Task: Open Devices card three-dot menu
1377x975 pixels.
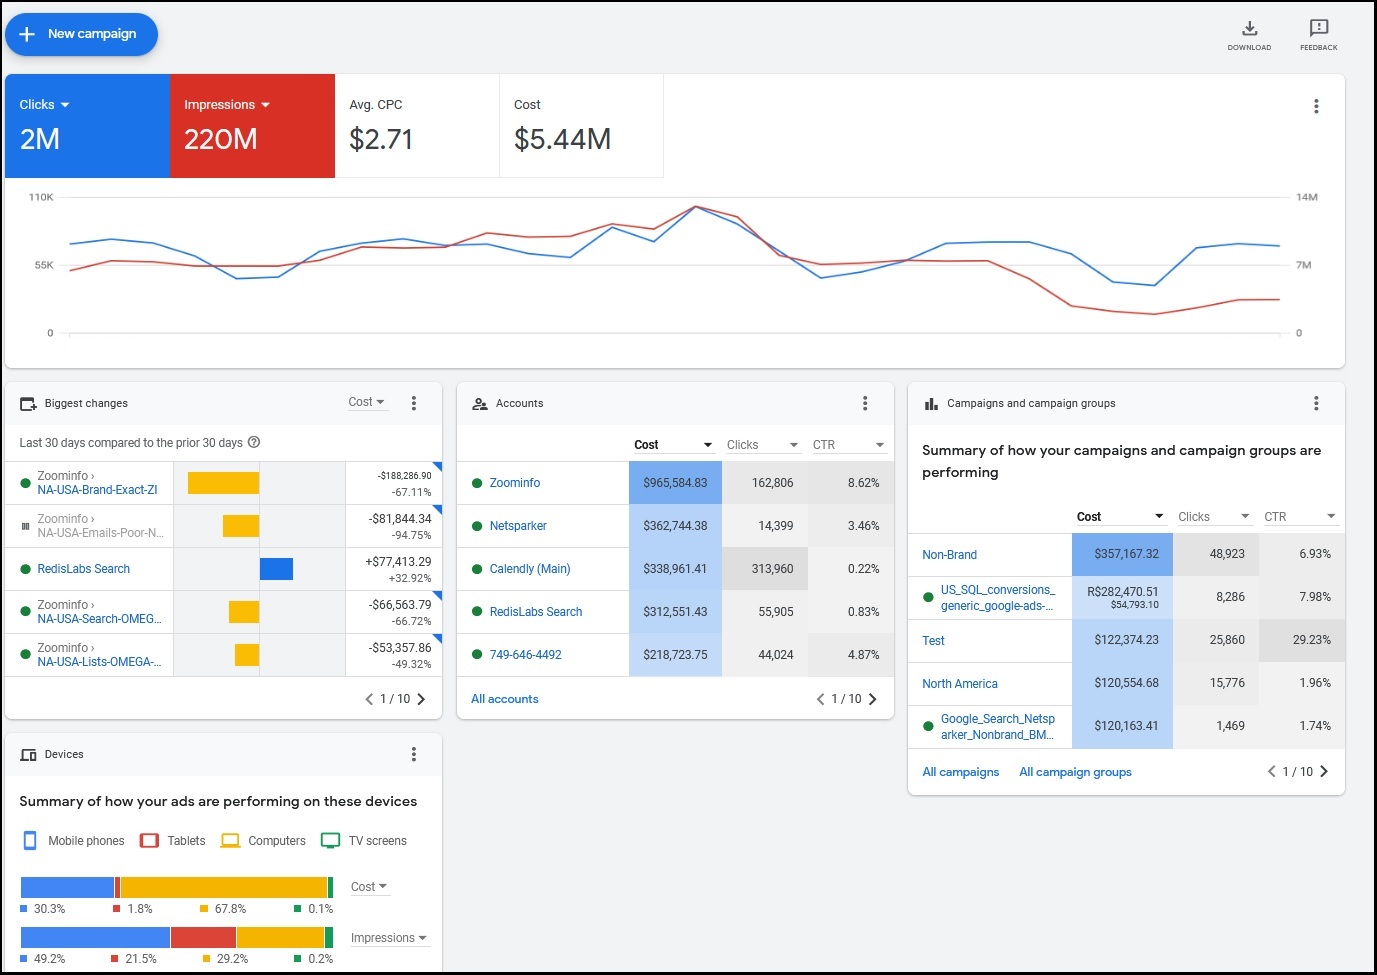Action: pos(414,754)
